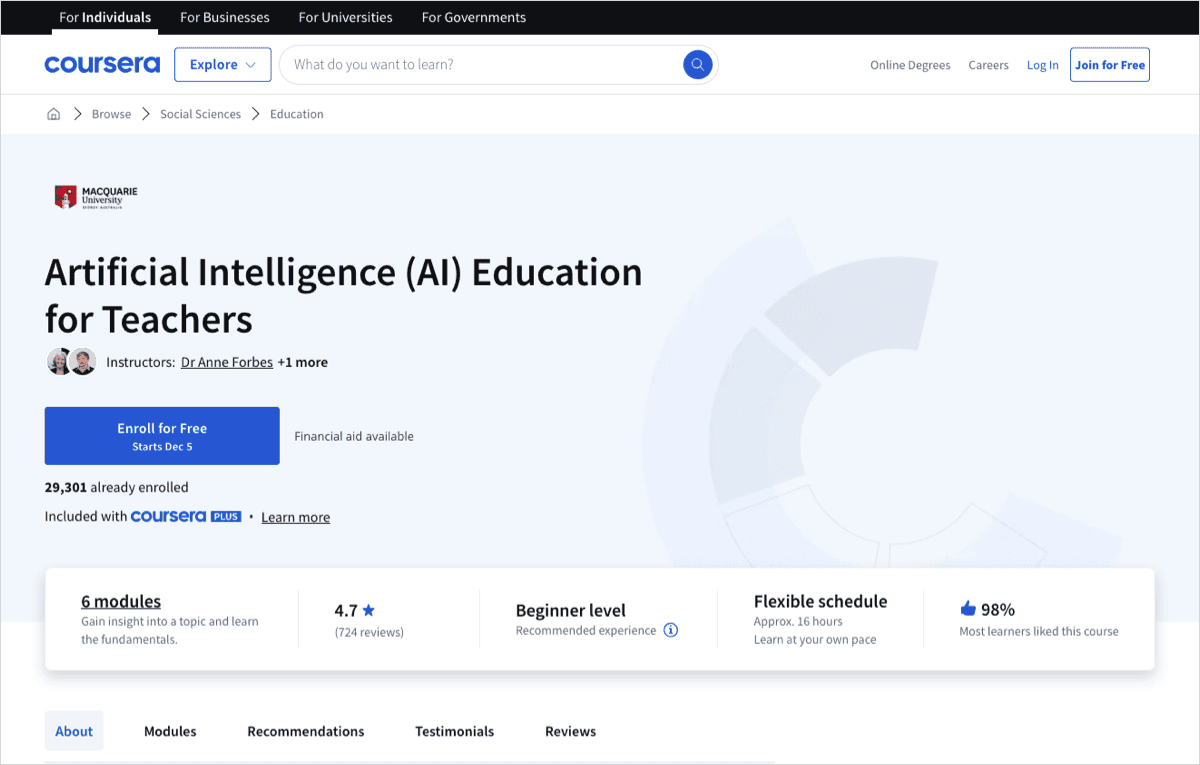The height and width of the screenshot is (765, 1200).
Task: Switch to the Testimonials tab
Action: (455, 731)
